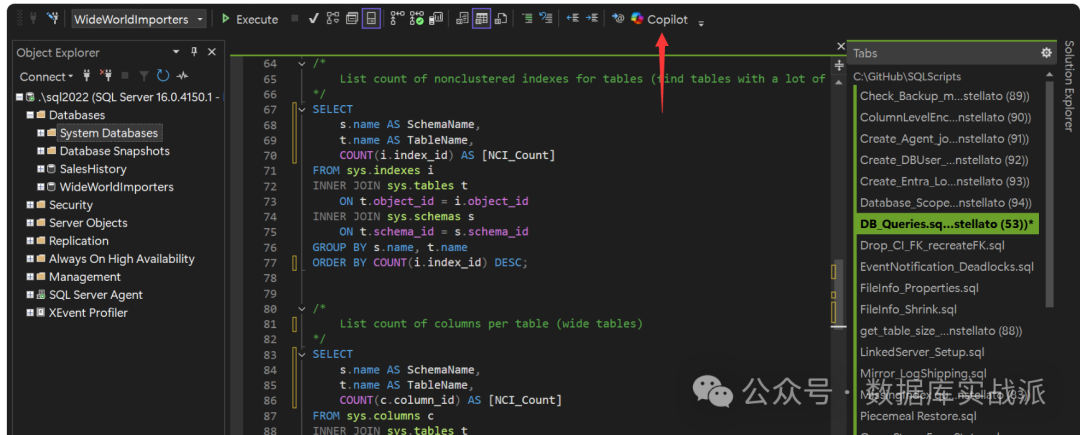
Task: Comment out the selected lines
Action: (528, 19)
